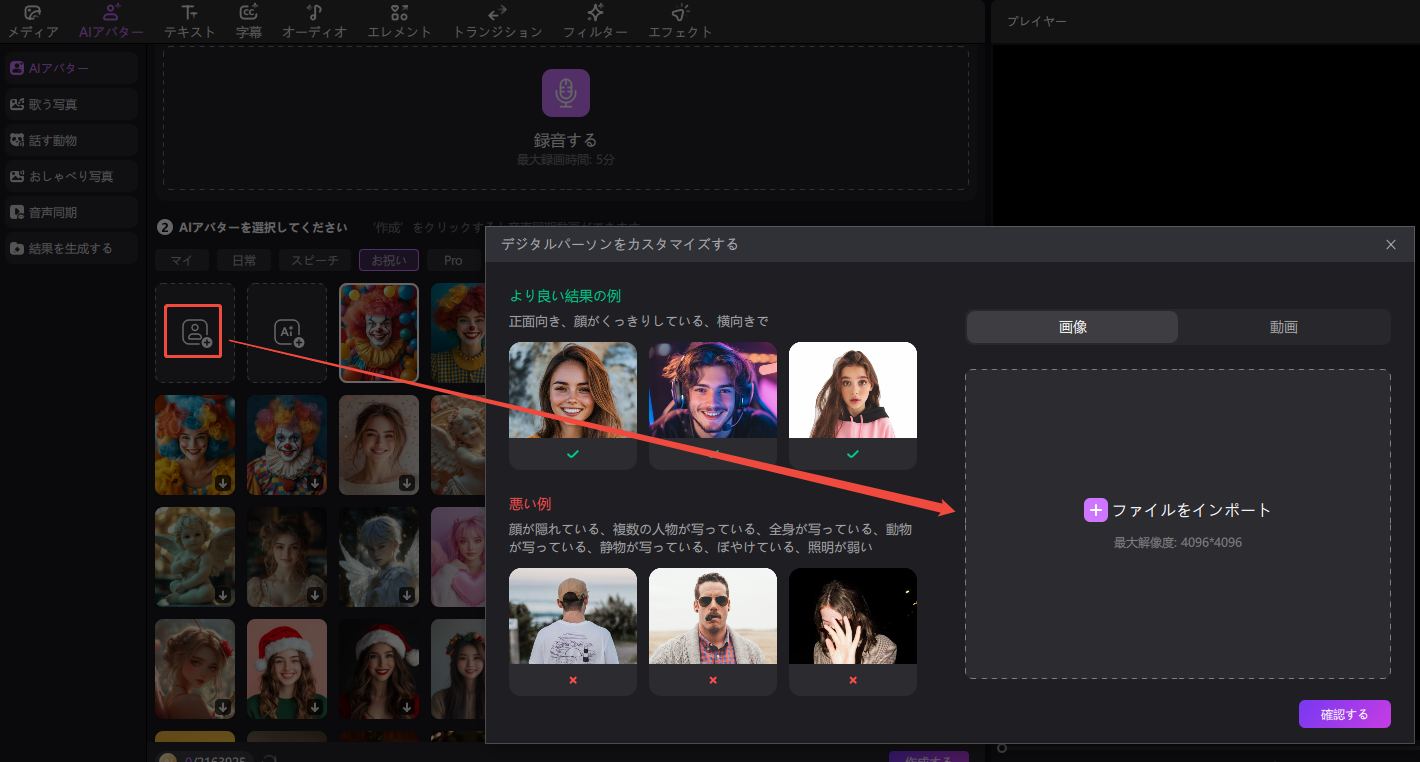Open the オーディオ tab
1420x762 pixels.
pyautogui.click(x=314, y=21)
